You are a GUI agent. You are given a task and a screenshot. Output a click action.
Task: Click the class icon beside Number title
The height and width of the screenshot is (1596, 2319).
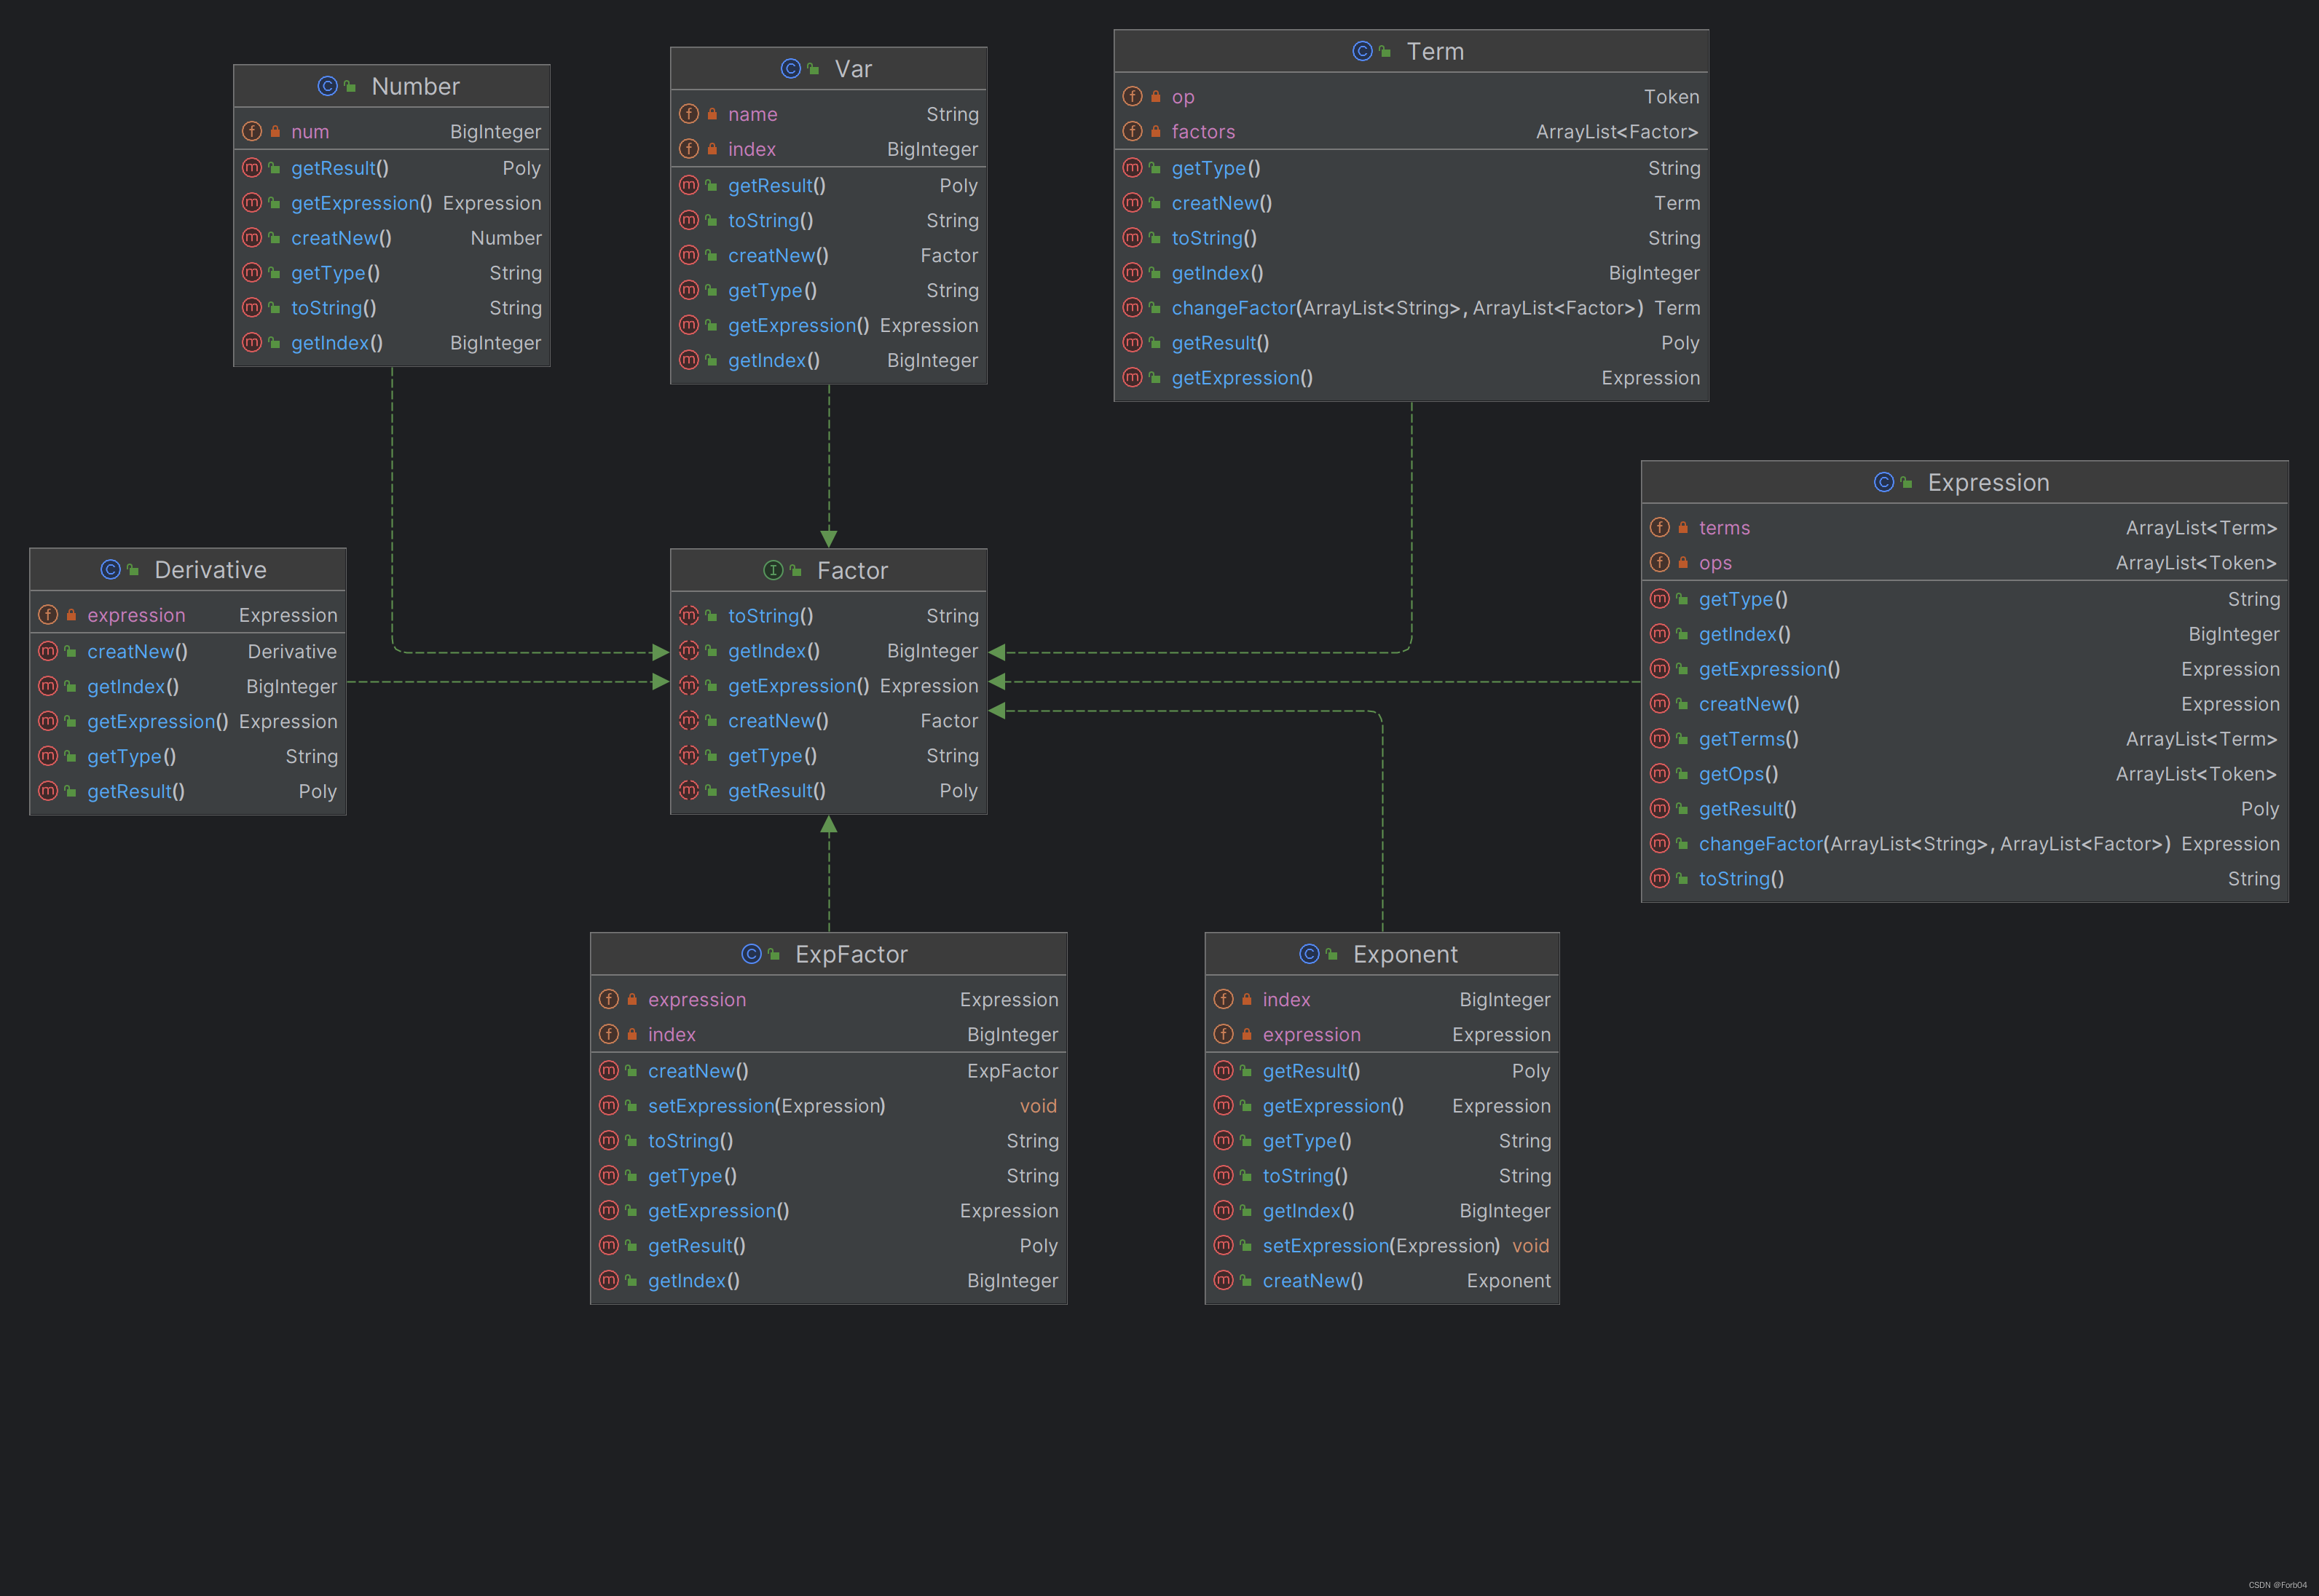click(327, 86)
